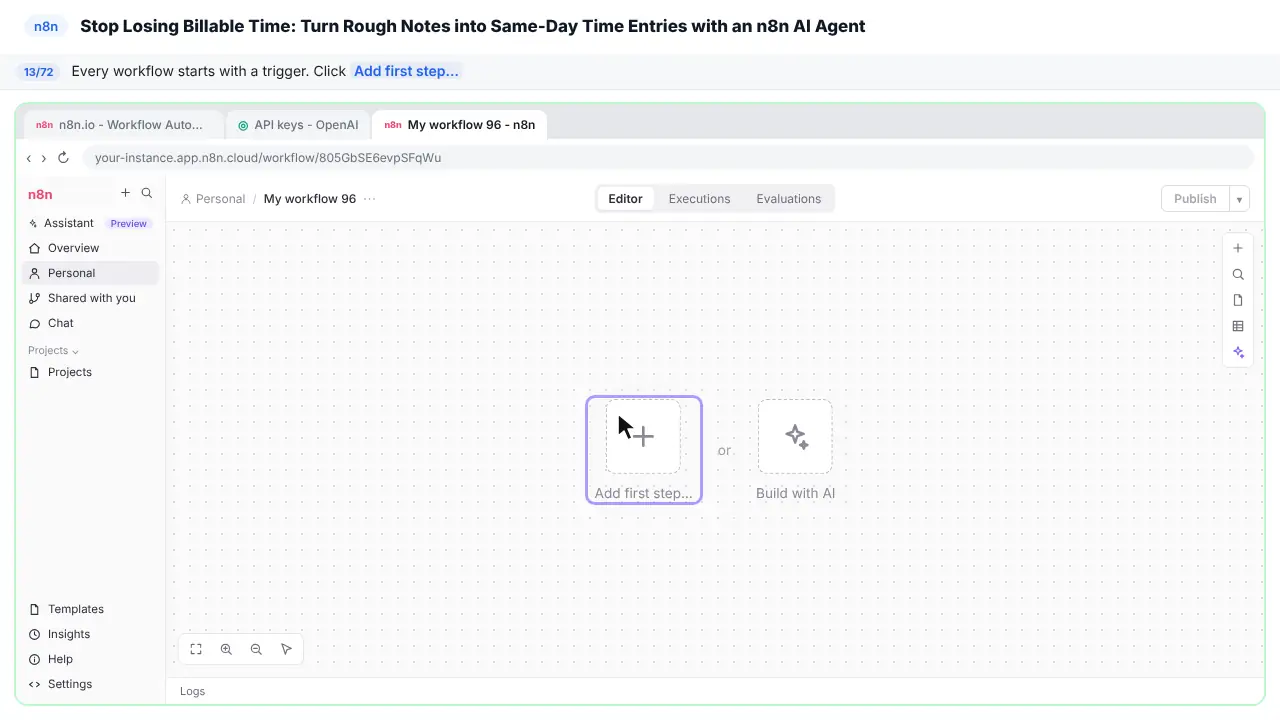Click the My workflow 96 title
The height and width of the screenshot is (720, 1280).
[x=310, y=199]
